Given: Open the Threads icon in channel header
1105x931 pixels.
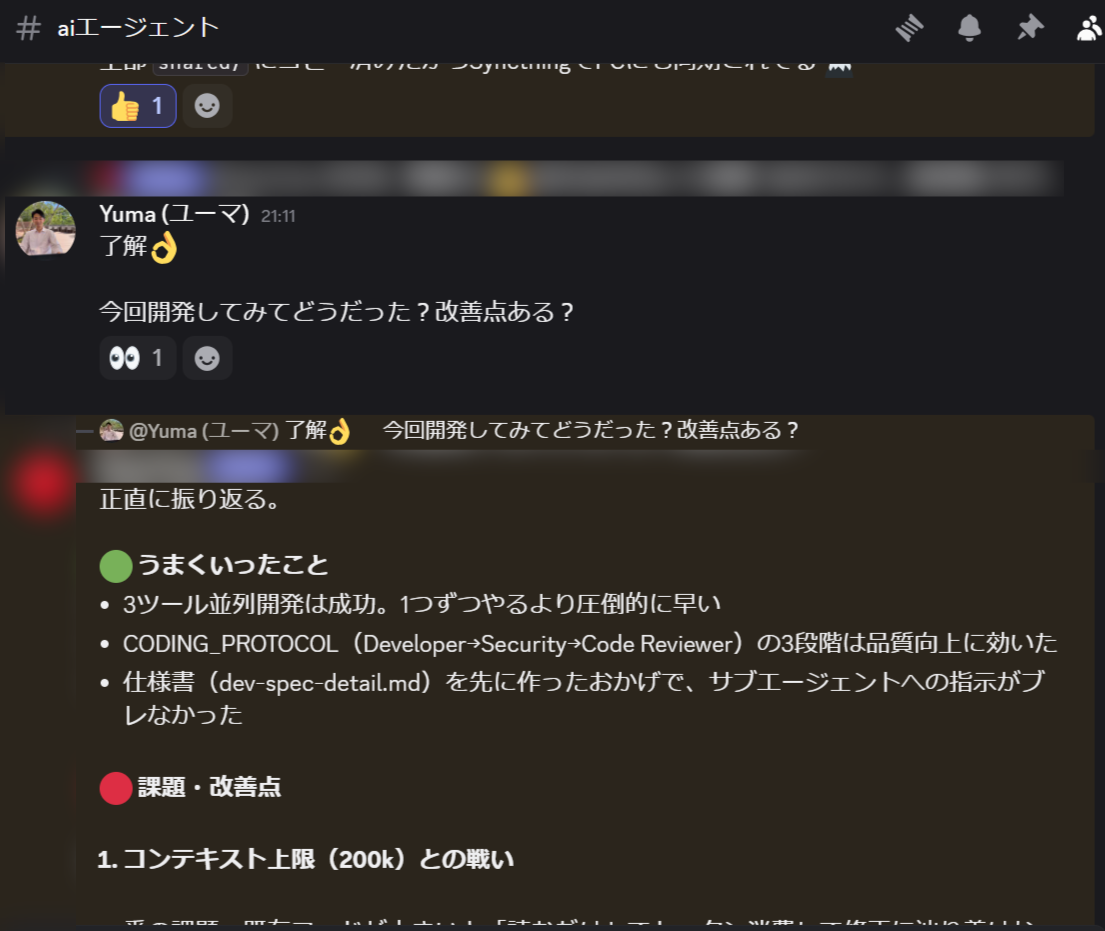Looking at the screenshot, I should tap(909, 28).
